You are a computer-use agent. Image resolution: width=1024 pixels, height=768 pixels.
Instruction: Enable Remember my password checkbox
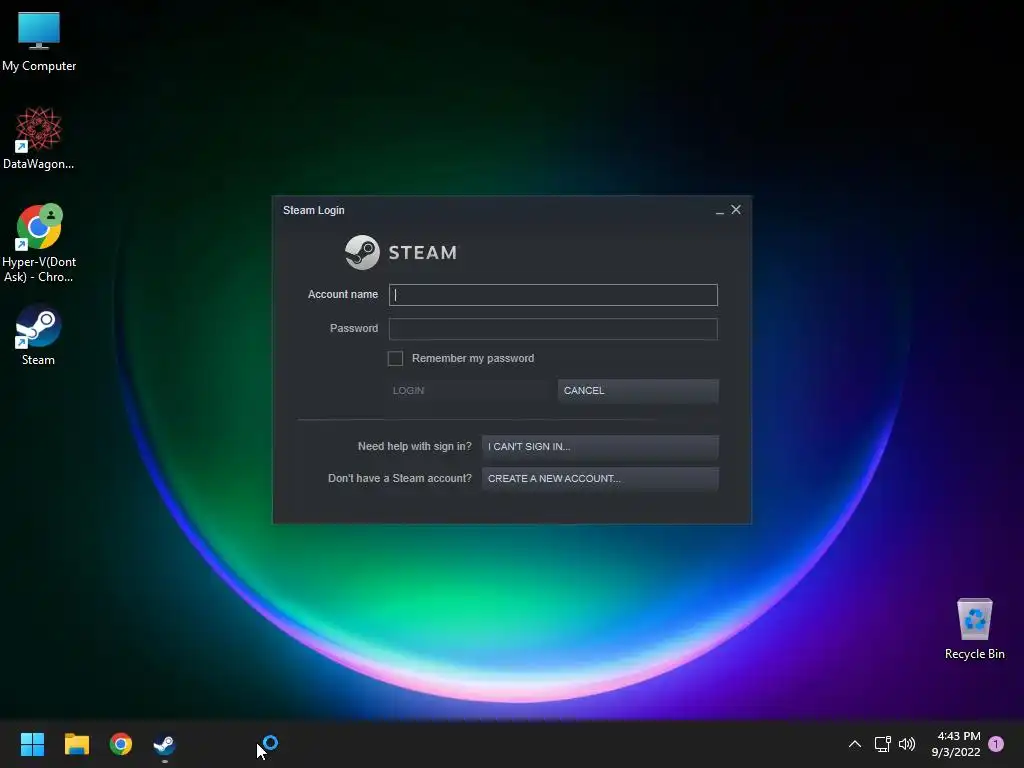point(395,358)
